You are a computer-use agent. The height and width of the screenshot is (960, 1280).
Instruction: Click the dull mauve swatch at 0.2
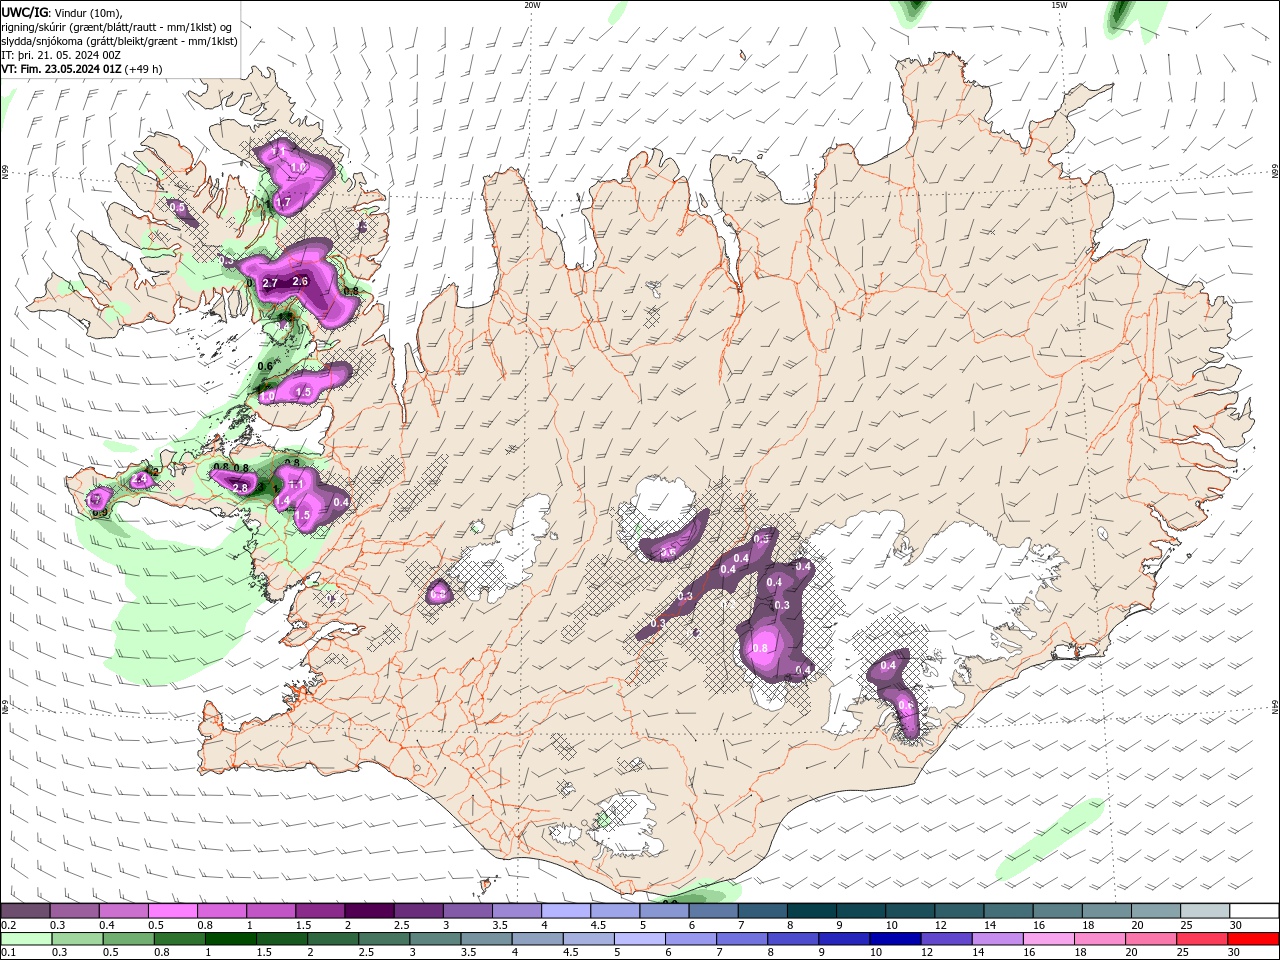pos(25,911)
